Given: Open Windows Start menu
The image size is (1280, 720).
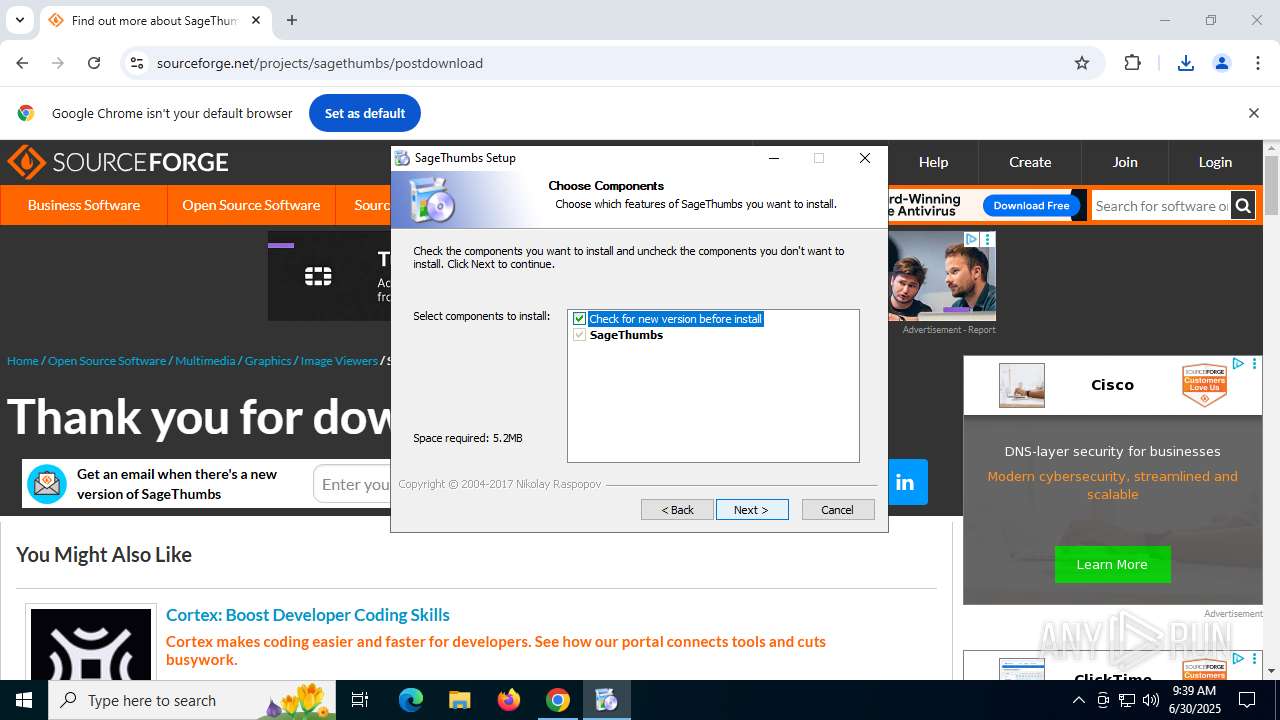Looking at the screenshot, I should [x=24, y=700].
